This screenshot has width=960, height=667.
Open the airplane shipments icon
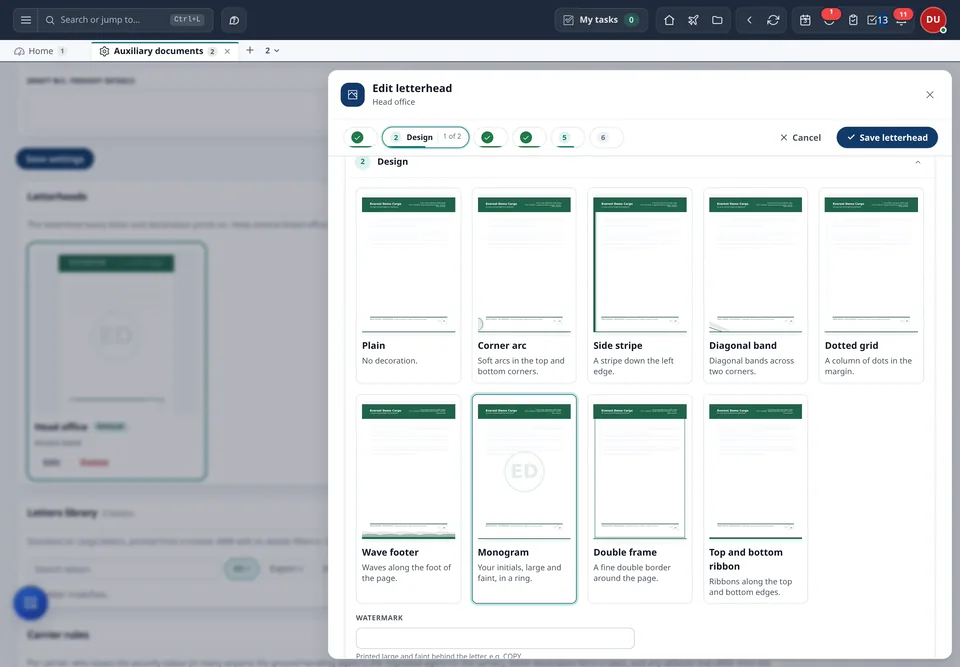[x=693, y=20]
